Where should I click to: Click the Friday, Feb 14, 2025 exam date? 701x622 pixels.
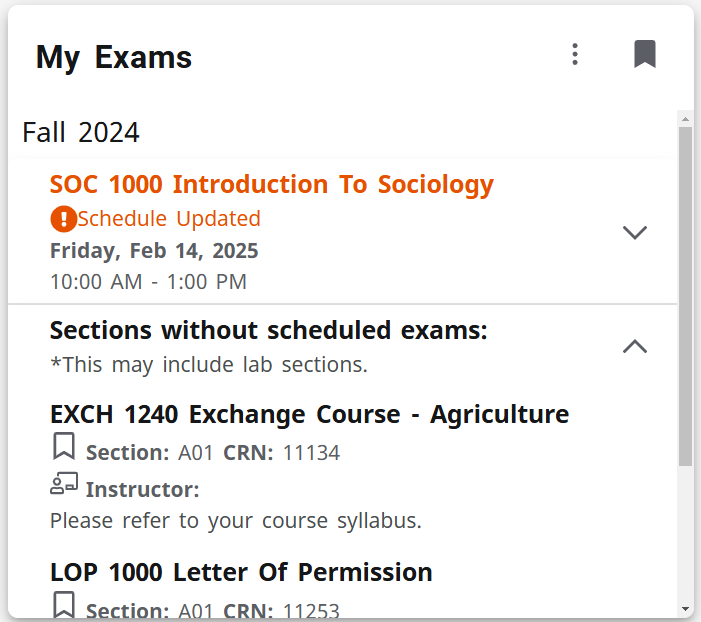pos(154,250)
